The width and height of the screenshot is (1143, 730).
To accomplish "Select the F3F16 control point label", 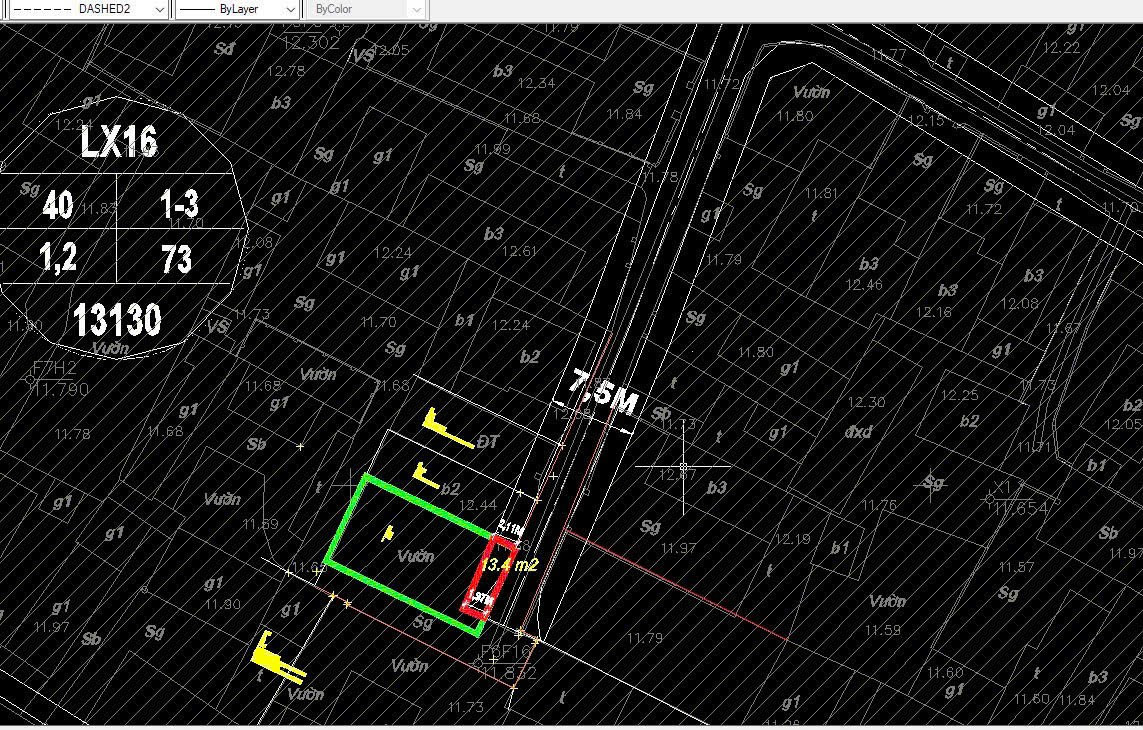I will pyautogui.click(x=505, y=651).
